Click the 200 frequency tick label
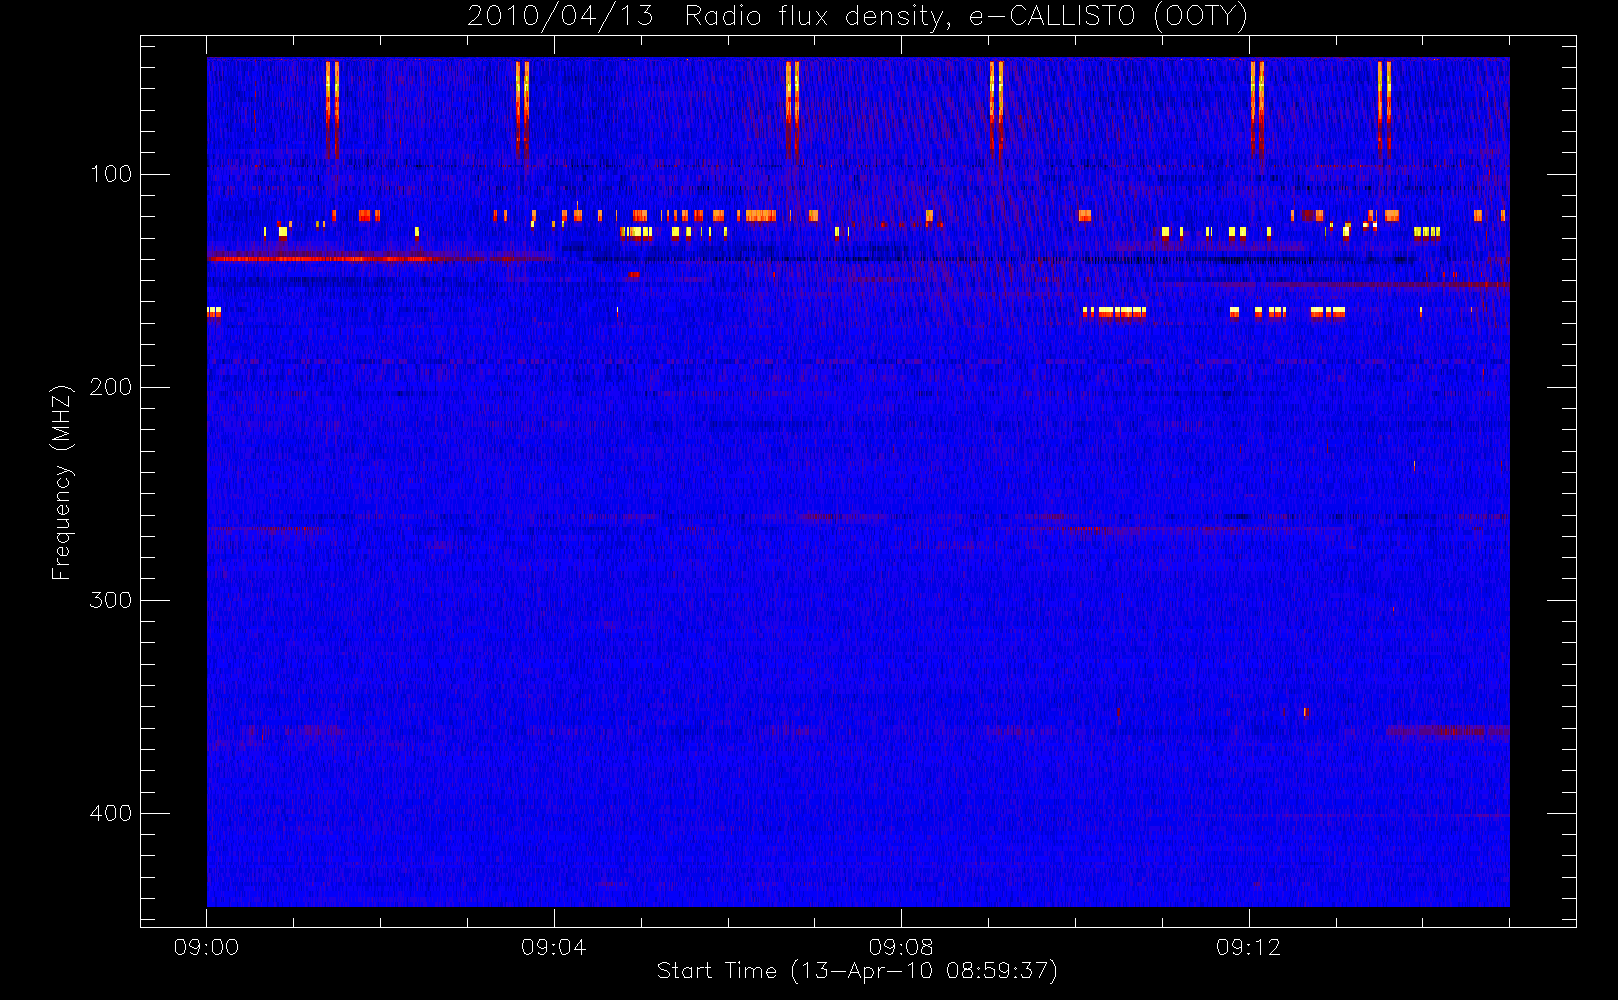 pyautogui.click(x=110, y=387)
